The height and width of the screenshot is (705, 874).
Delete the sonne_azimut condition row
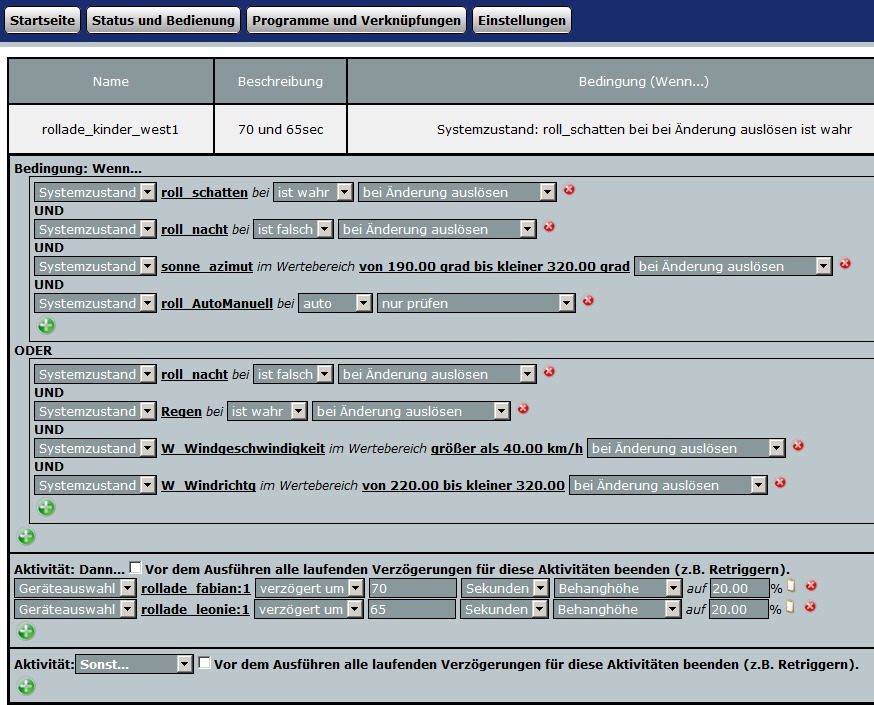[x=845, y=264]
